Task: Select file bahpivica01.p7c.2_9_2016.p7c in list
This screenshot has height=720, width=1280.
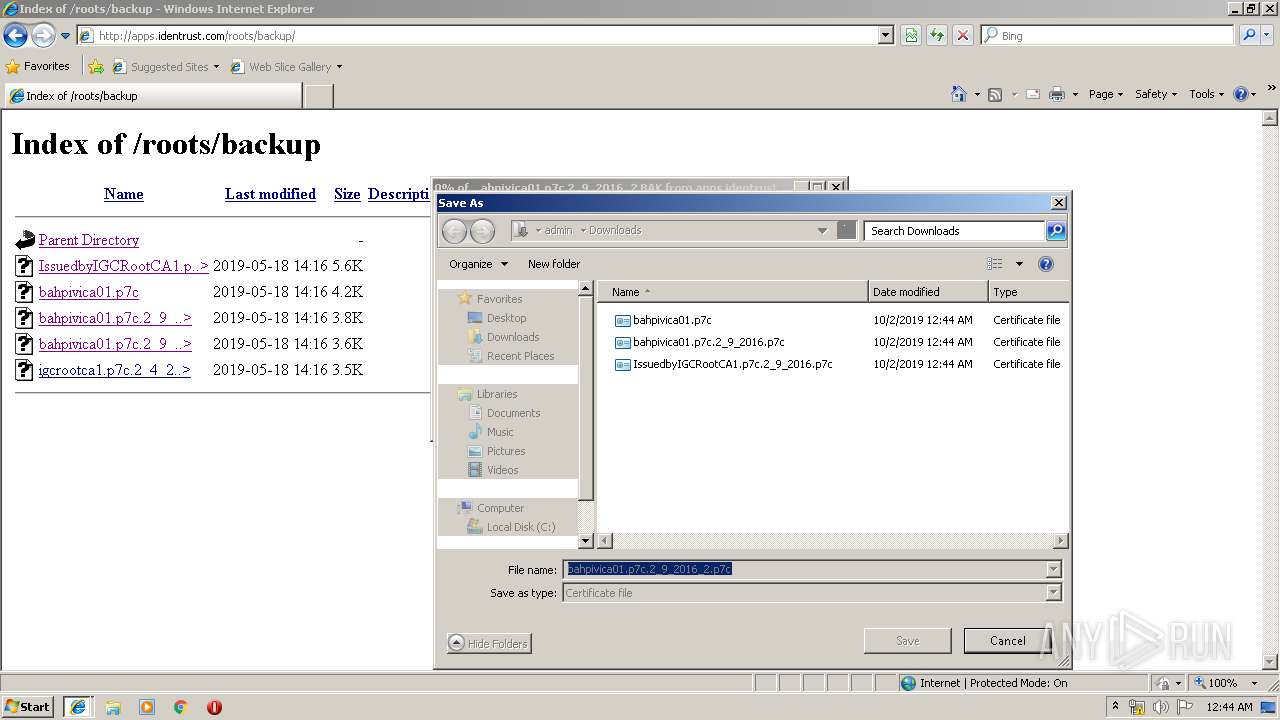Action: point(708,342)
